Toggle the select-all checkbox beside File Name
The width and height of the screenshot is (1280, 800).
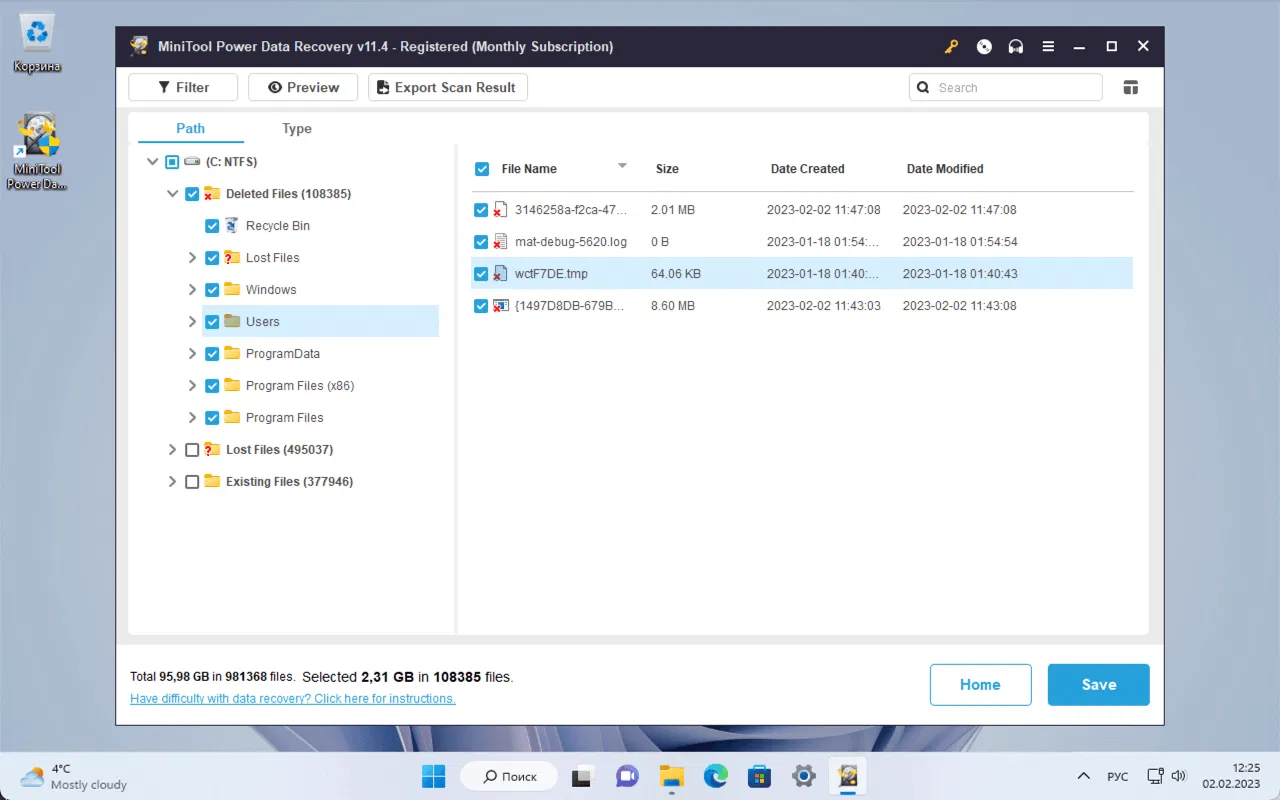coord(482,169)
